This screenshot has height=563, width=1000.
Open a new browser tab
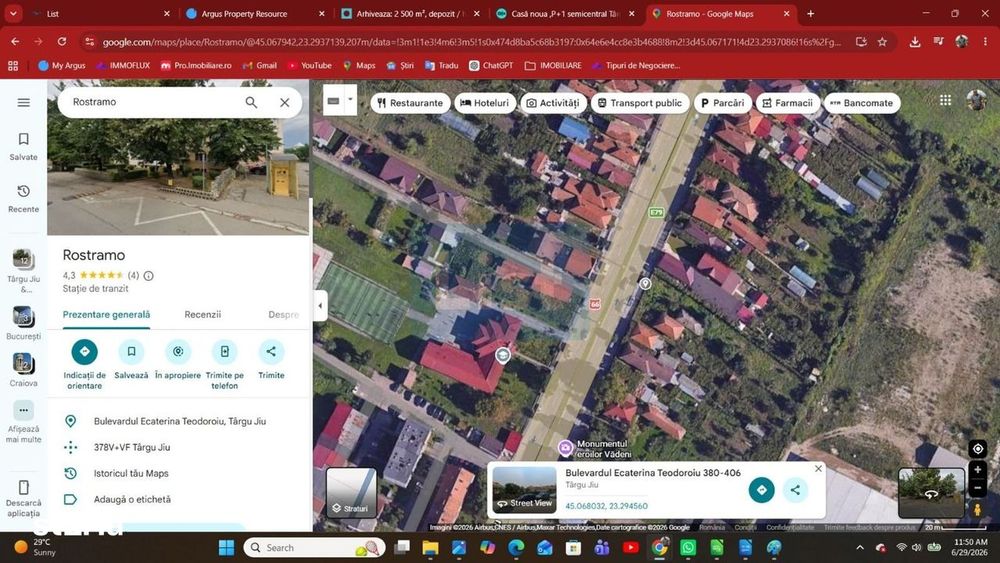coord(810,13)
